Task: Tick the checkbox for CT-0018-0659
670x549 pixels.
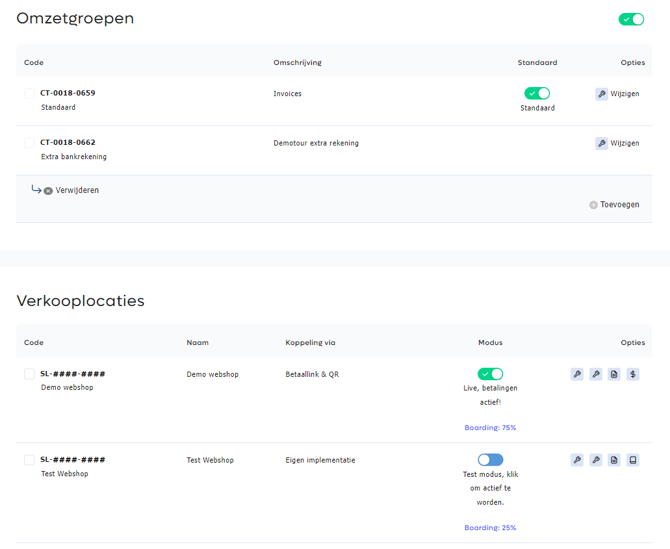Action: click(x=29, y=93)
